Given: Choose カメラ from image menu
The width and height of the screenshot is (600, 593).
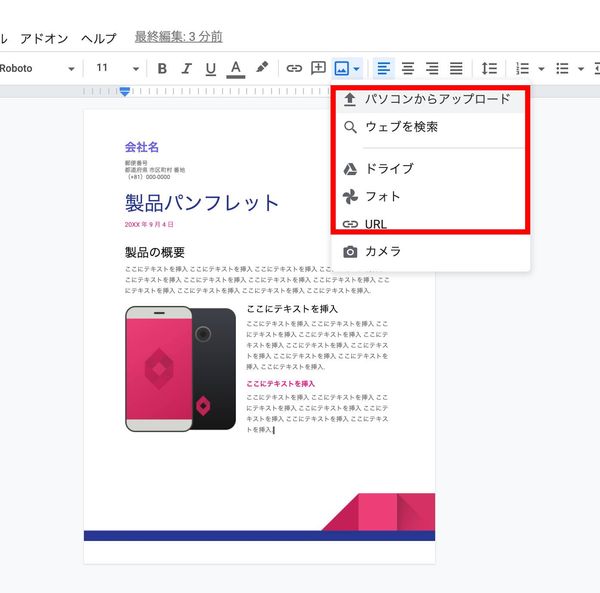Looking at the screenshot, I should click(430, 251).
